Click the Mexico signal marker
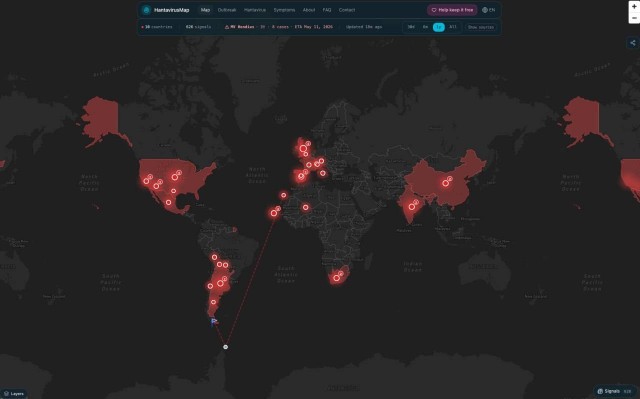 point(168,202)
